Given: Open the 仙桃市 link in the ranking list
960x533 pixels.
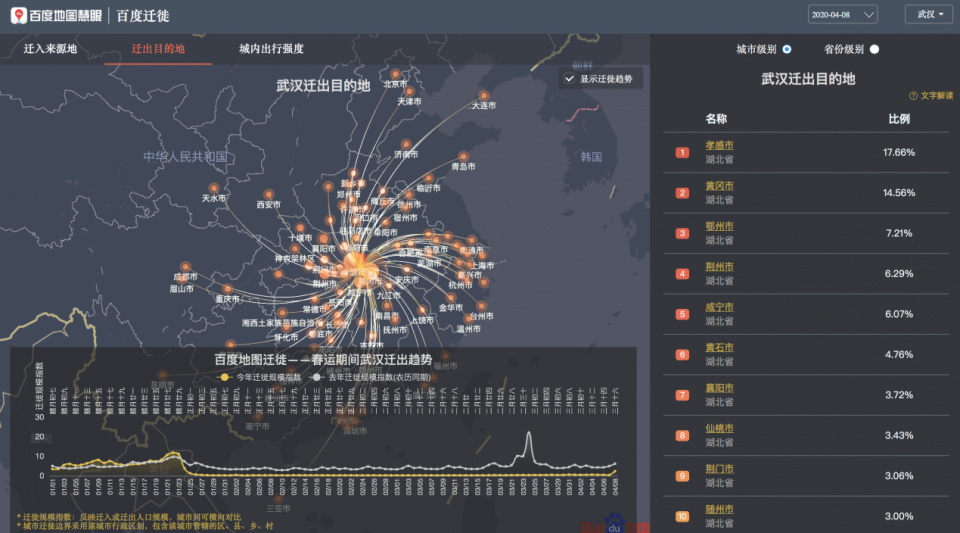Looking at the screenshot, I should (x=719, y=428).
